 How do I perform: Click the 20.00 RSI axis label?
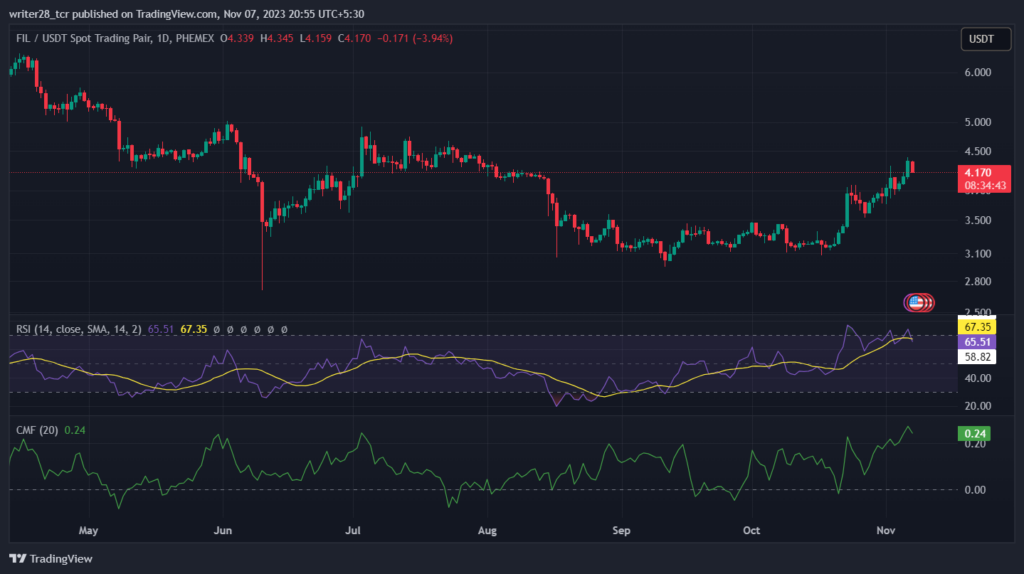point(978,406)
